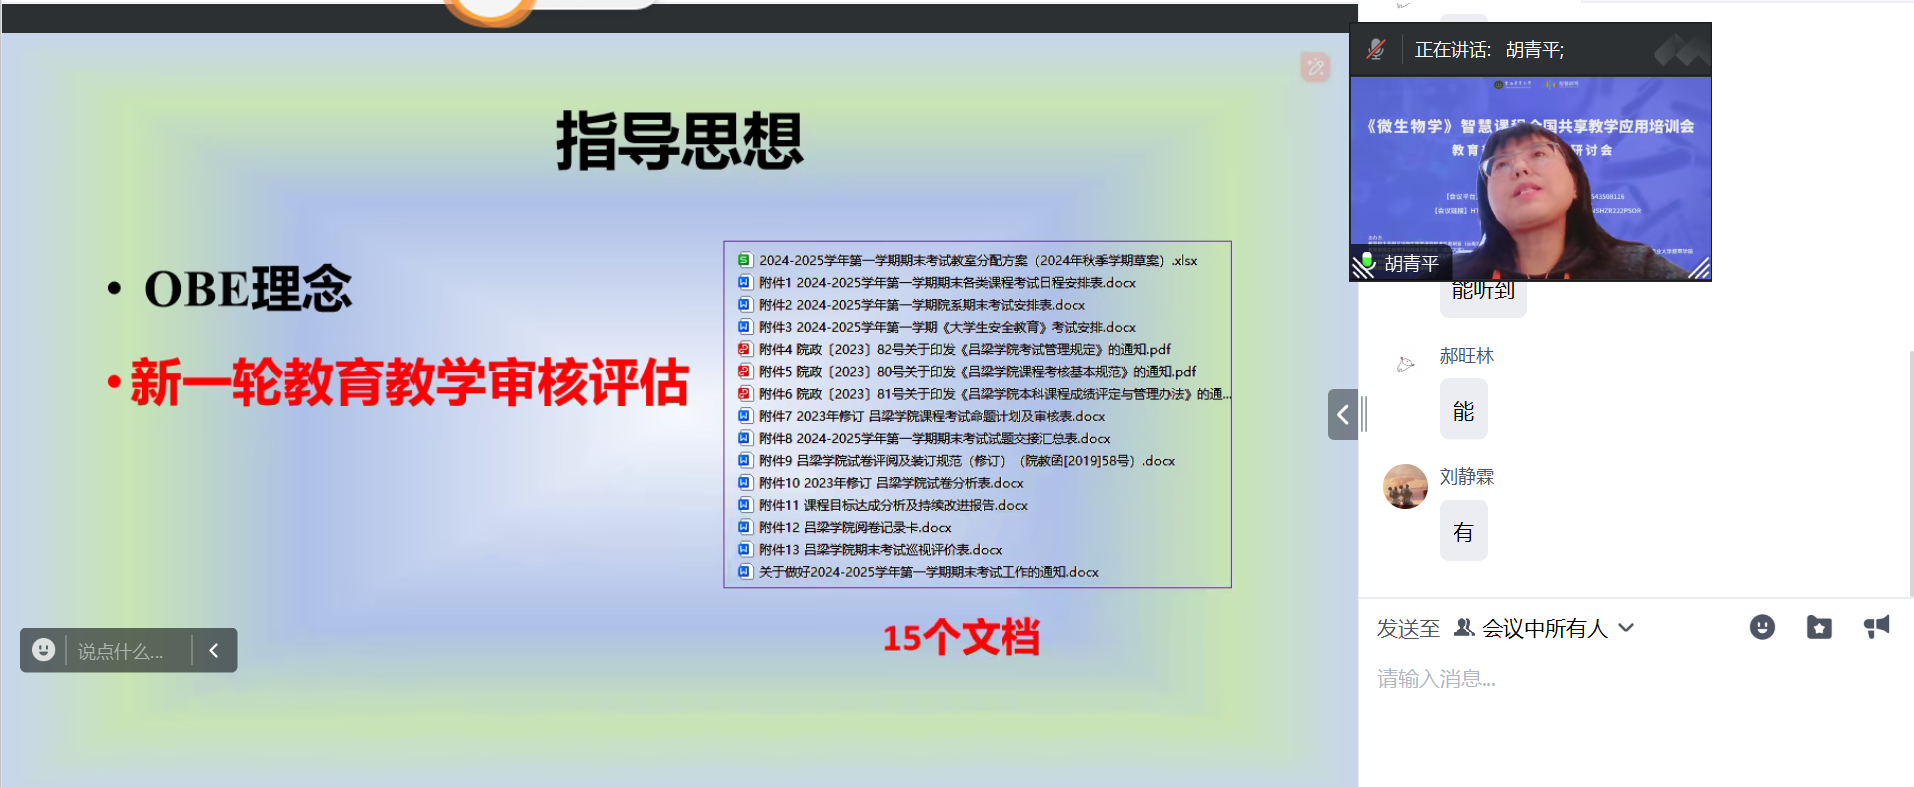Click 郝旺林's "能" message bubble
This screenshot has width=1914, height=787.
click(1463, 411)
